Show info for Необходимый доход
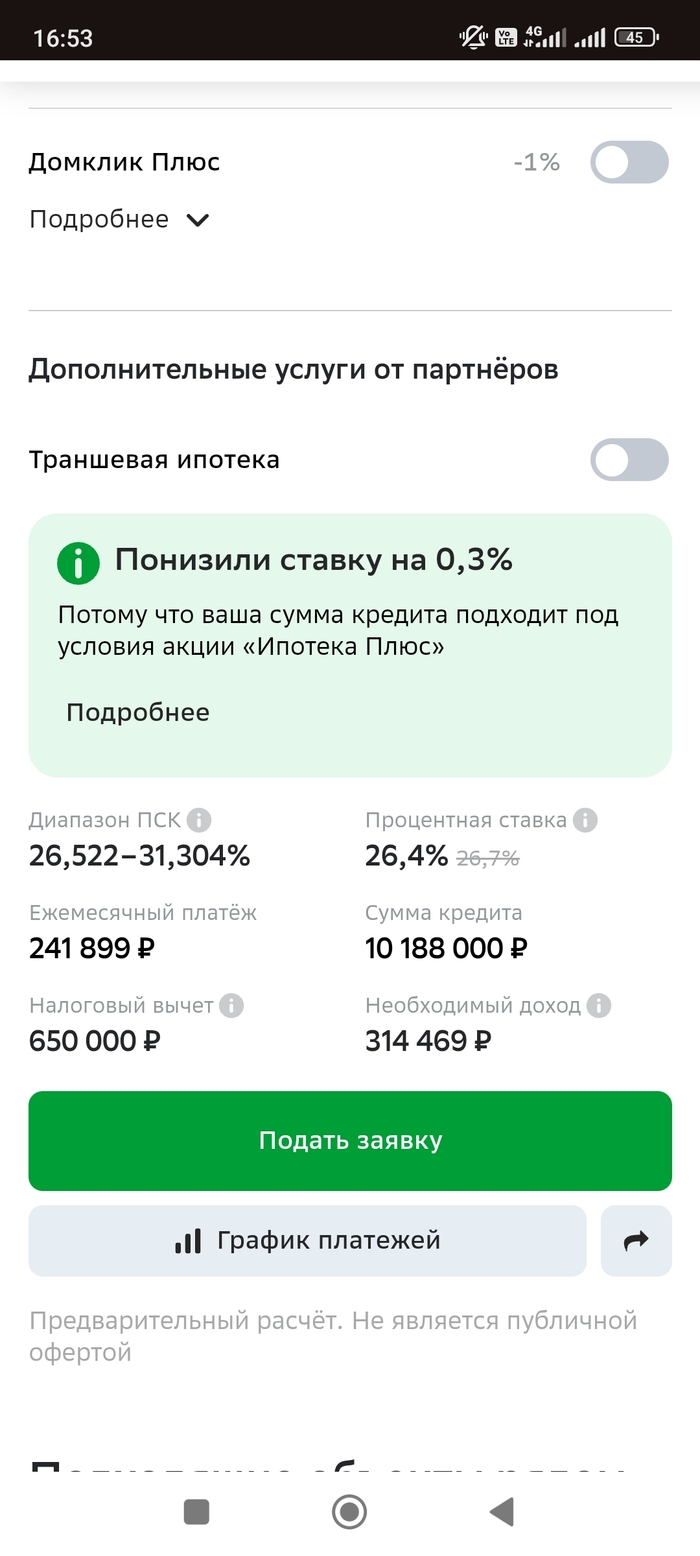The image size is (700, 1556). 599,1006
